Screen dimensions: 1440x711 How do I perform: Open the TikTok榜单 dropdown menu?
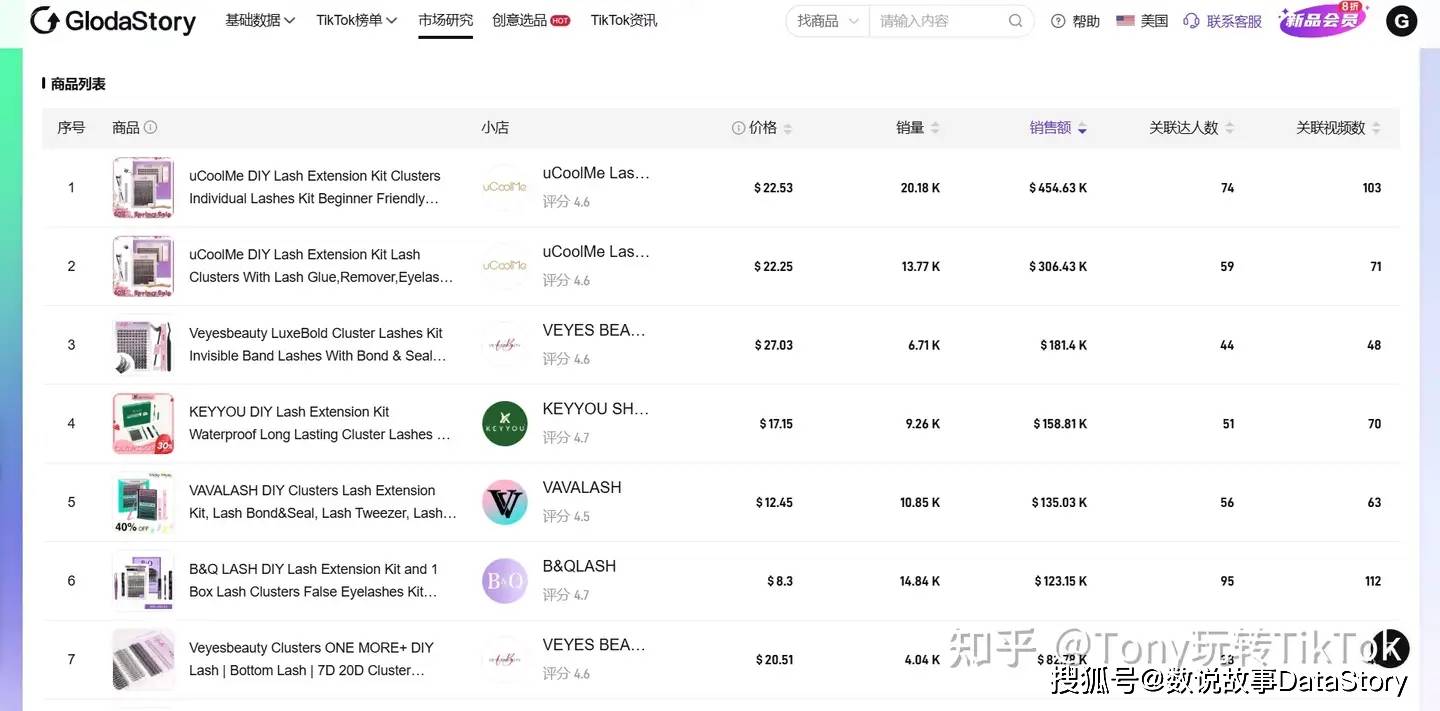(x=357, y=20)
